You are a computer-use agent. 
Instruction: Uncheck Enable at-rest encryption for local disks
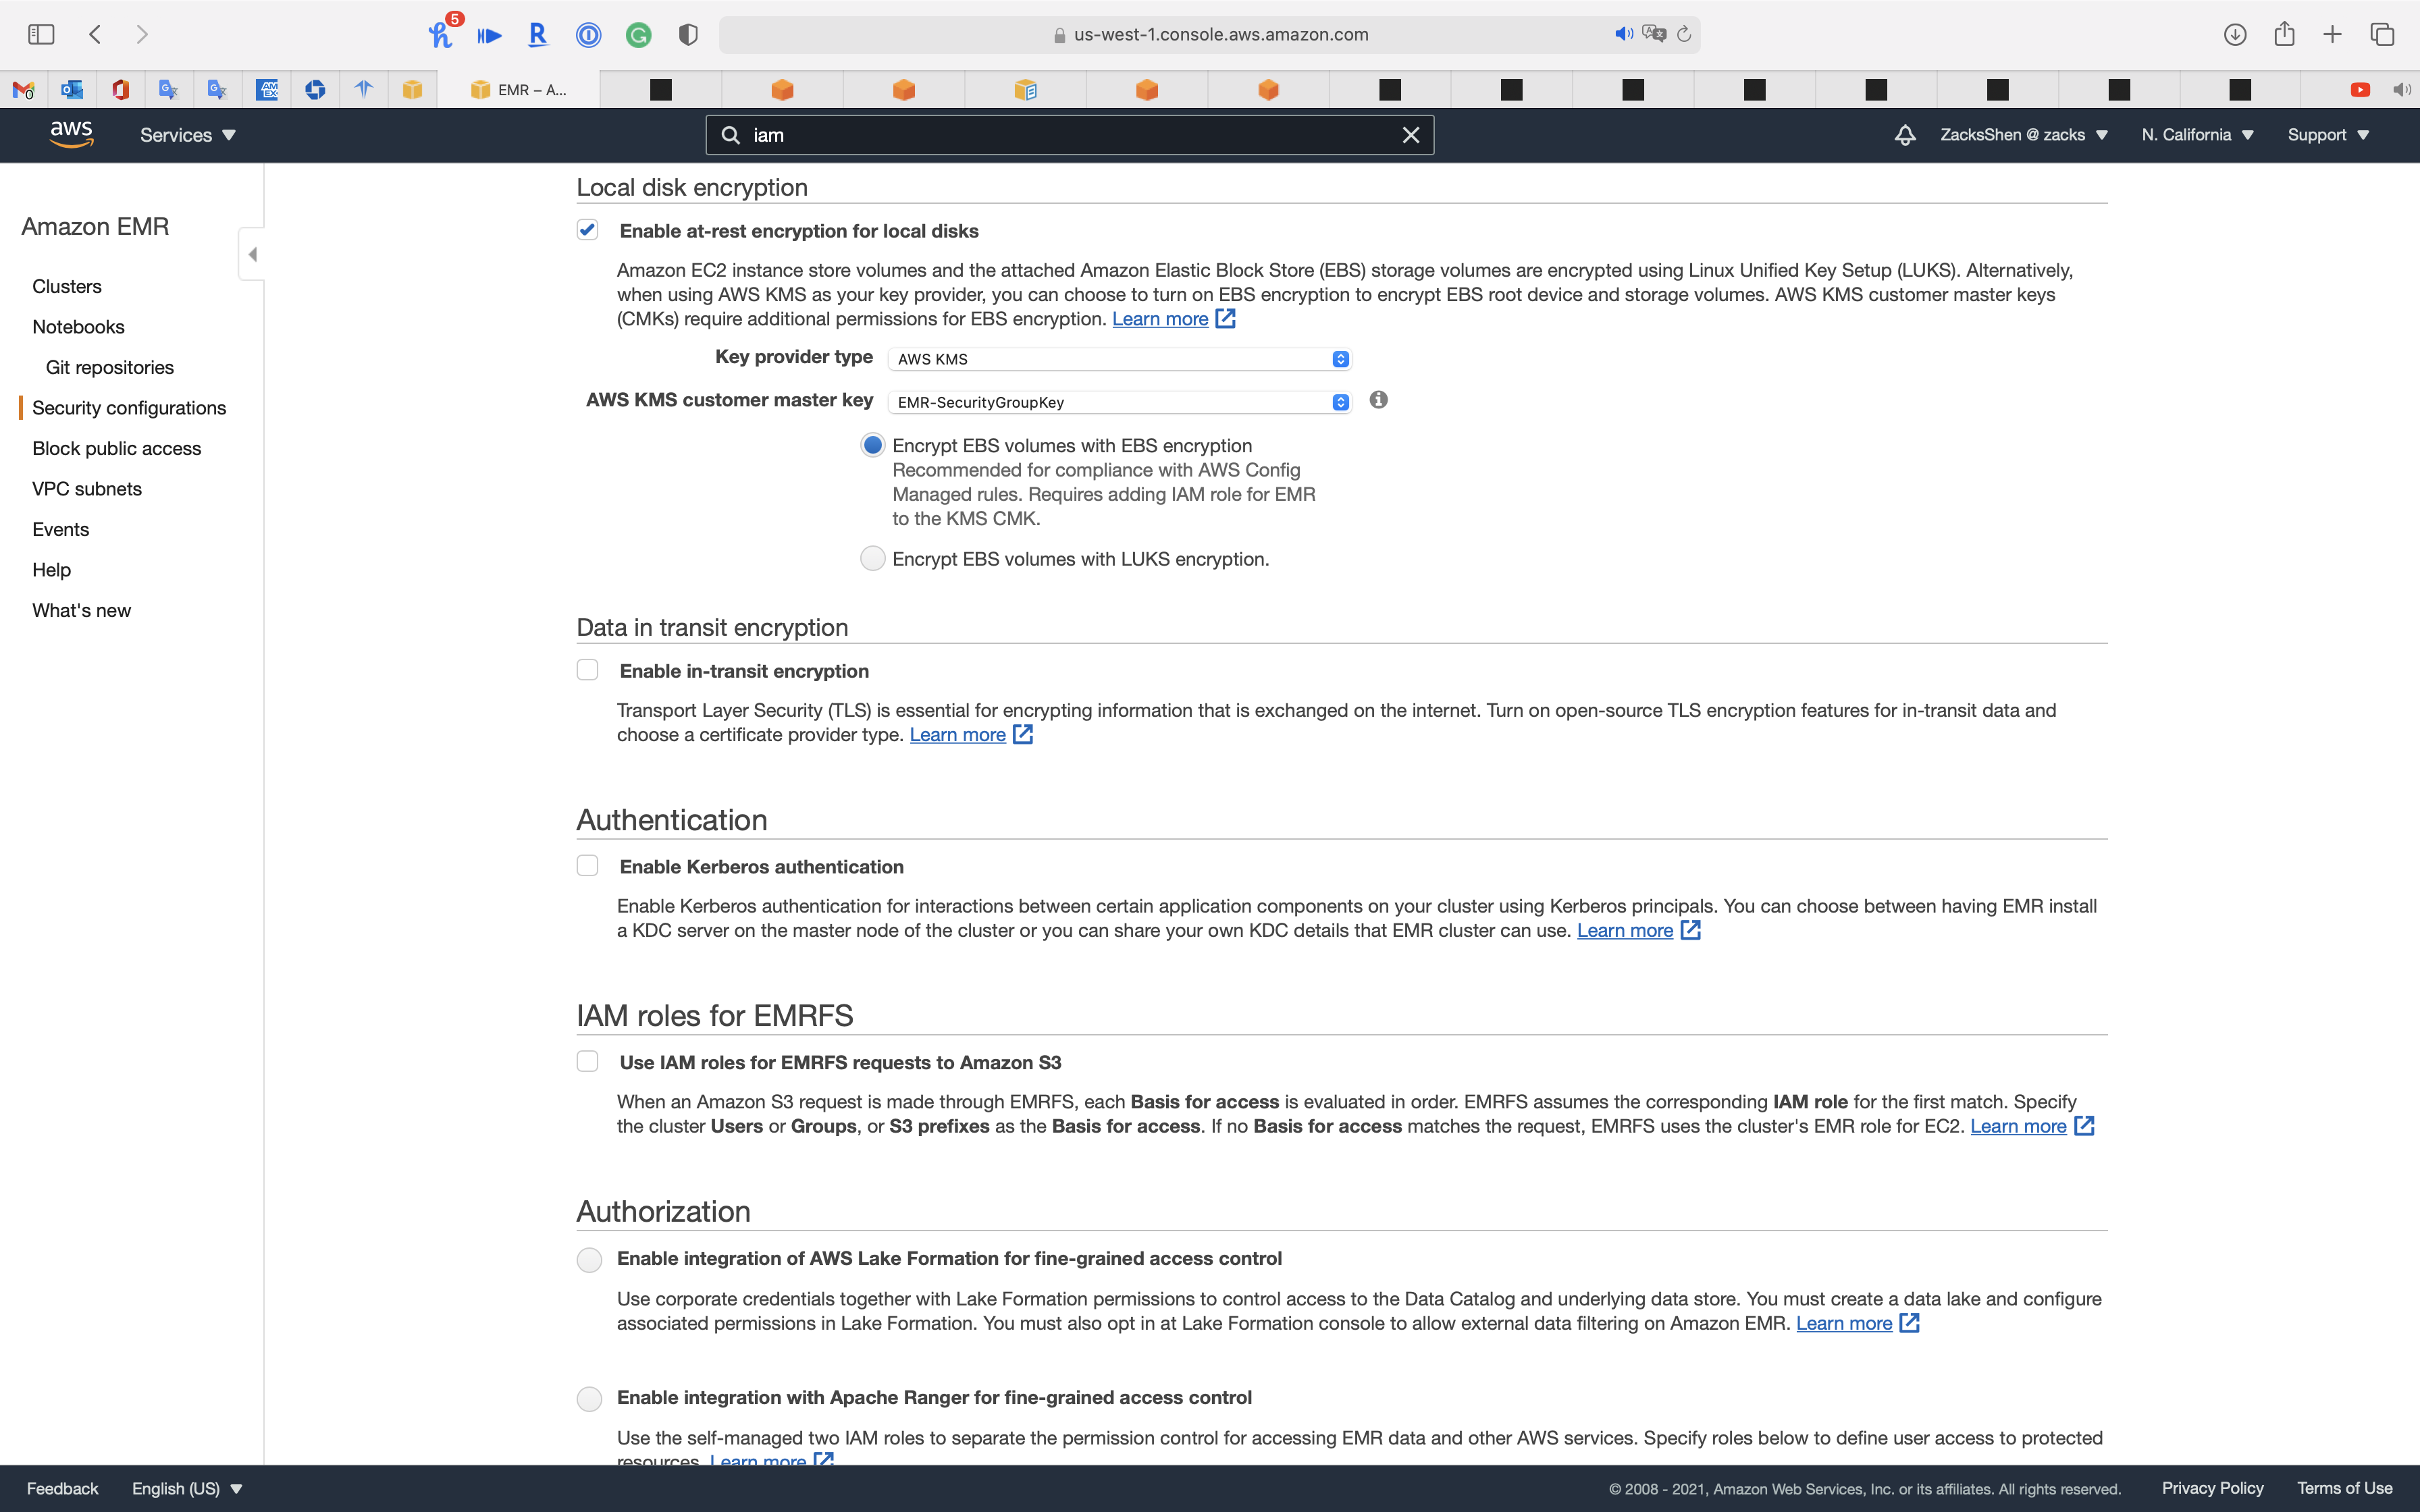click(587, 230)
